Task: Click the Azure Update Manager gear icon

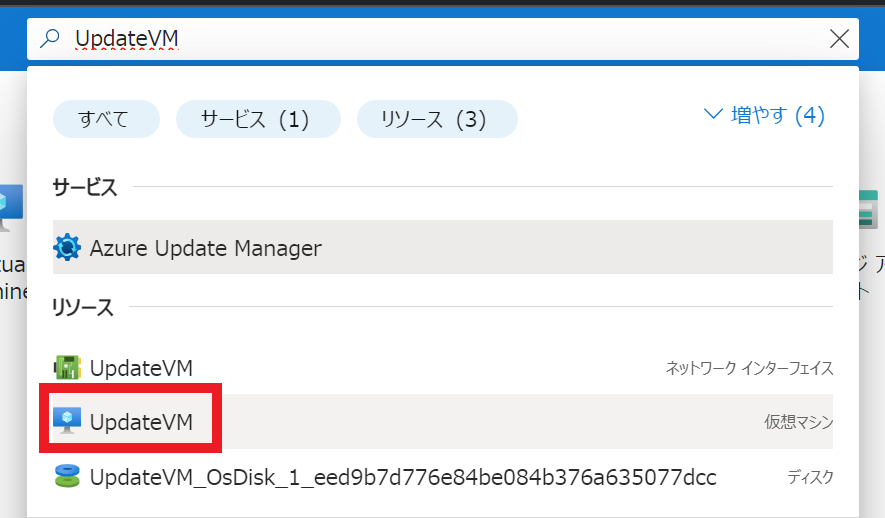Action: 67,247
